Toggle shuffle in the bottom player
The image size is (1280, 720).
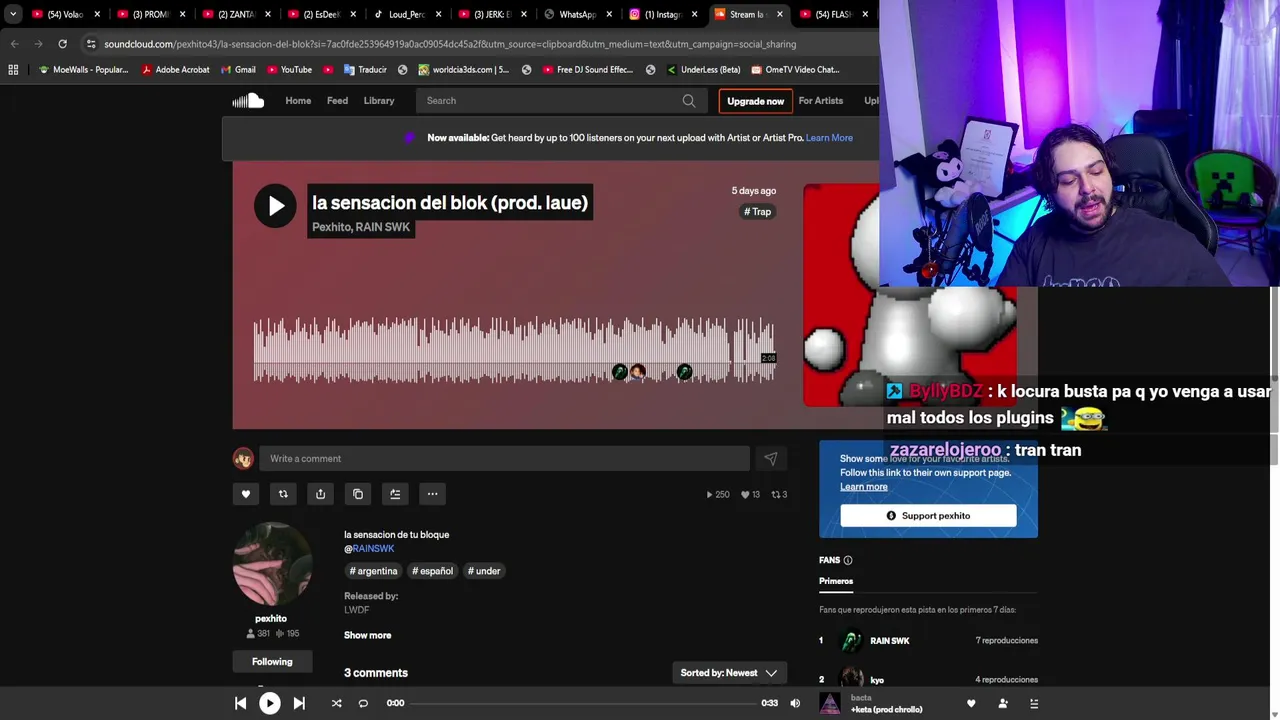[x=336, y=703]
